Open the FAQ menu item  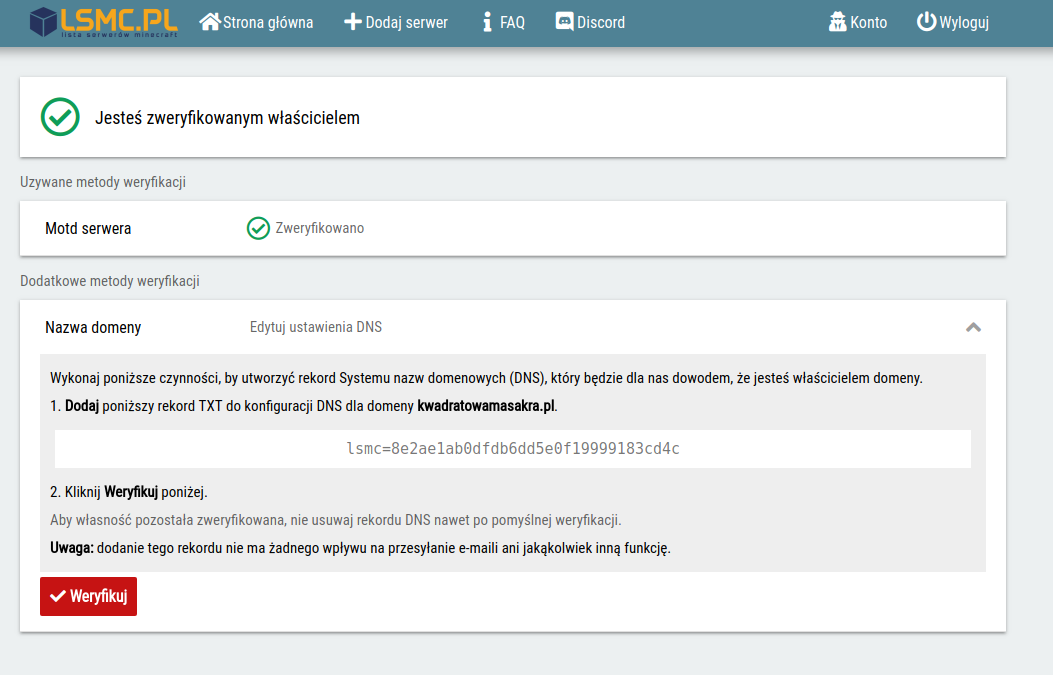click(512, 22)
